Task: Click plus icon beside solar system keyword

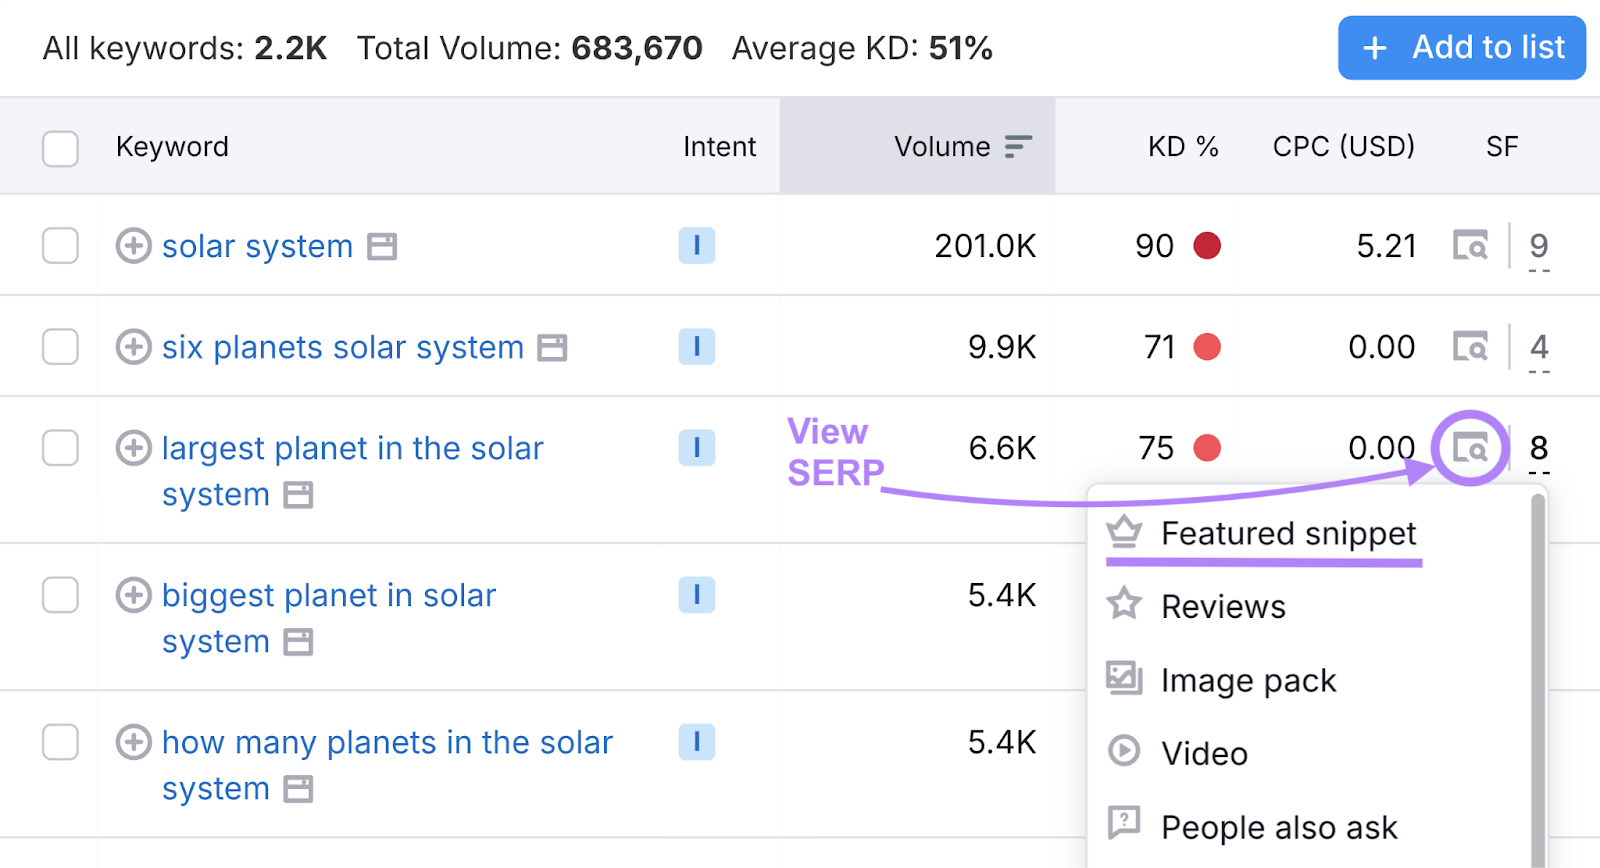Action: tap(134, 246)
